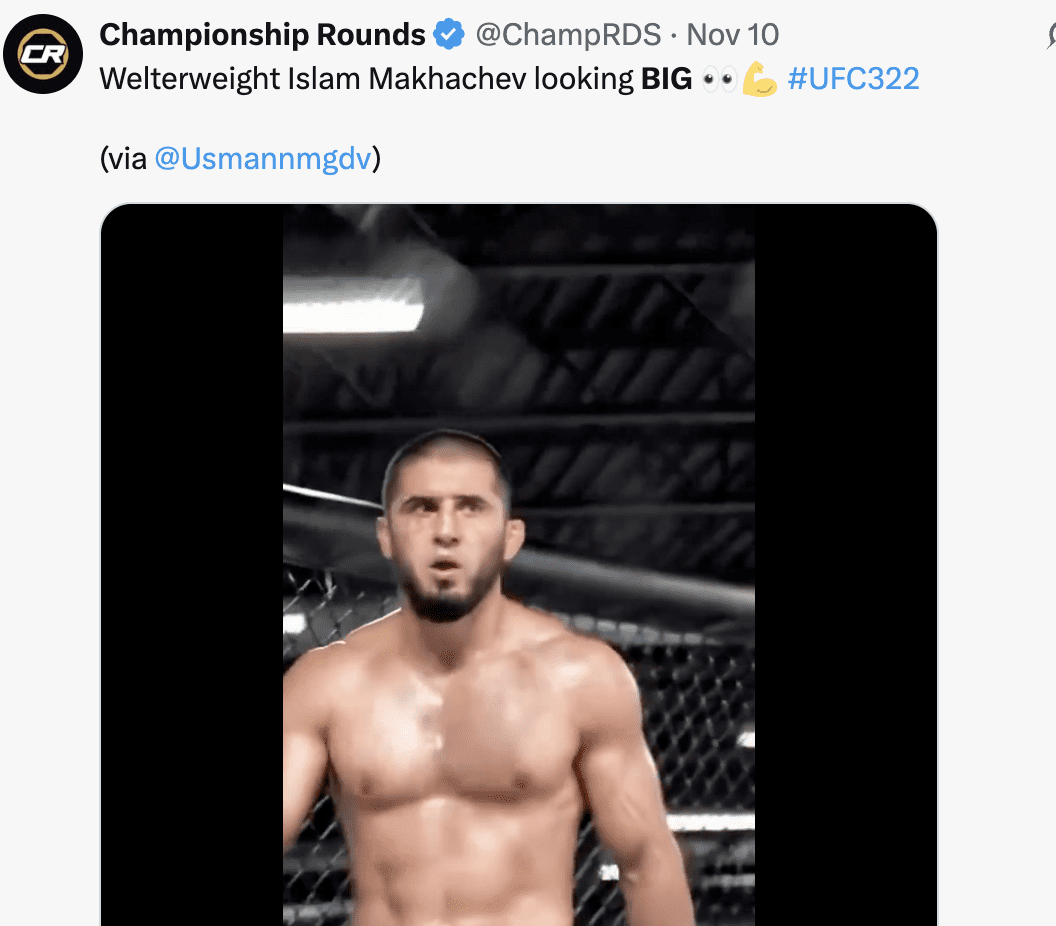Click the words "looking" in the tweet
Screen dimensions: 1056x926
(x=583, y=80)
